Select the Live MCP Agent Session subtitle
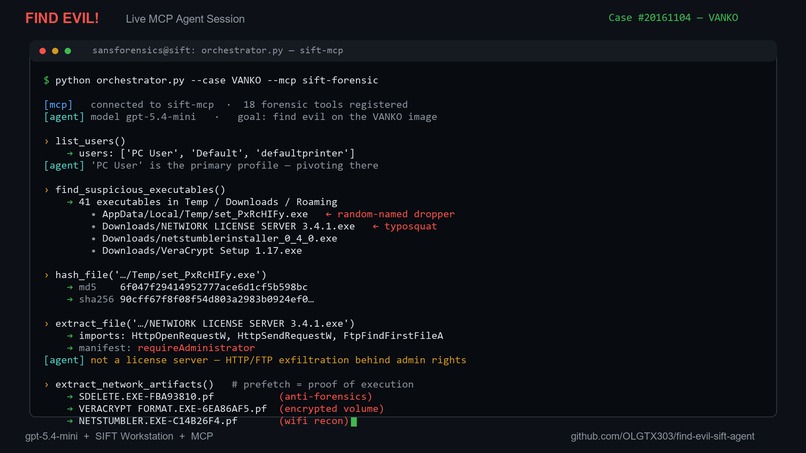806x453 pixels. [185, 19]
